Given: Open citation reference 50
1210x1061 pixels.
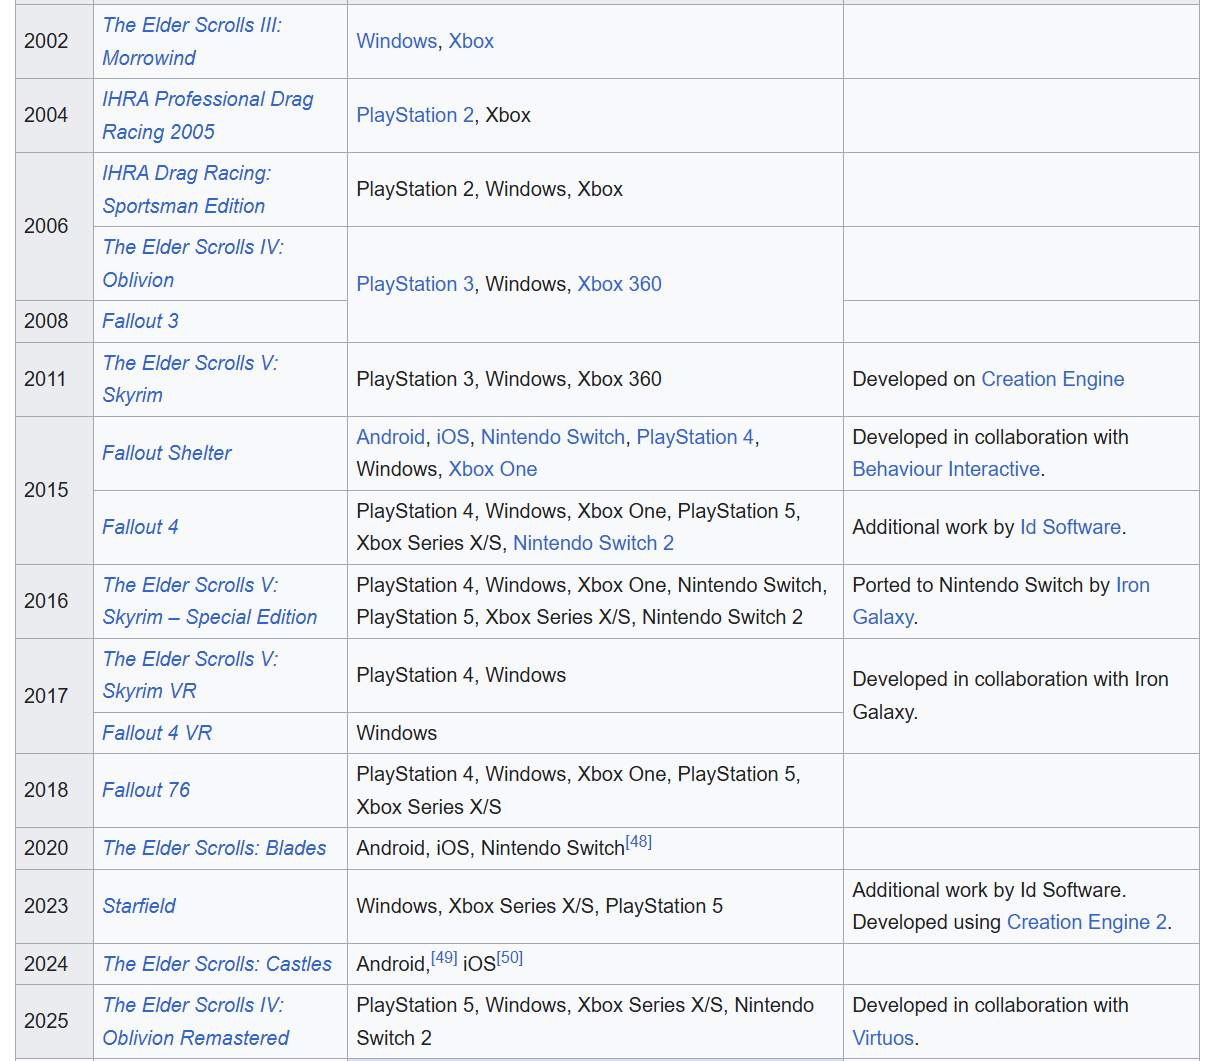Looking at the screenshot, I should tap(510, 958).
